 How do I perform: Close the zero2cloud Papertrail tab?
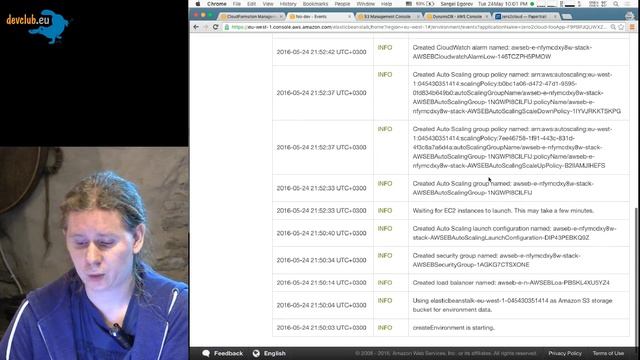point(555,16)
